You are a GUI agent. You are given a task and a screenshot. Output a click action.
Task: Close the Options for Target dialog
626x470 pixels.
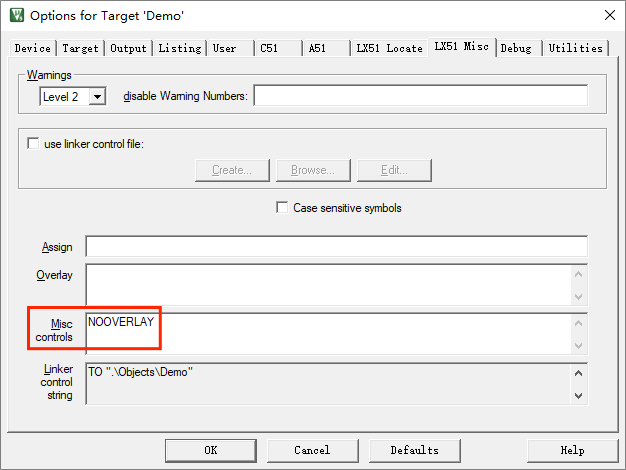[x=609, y=15]
